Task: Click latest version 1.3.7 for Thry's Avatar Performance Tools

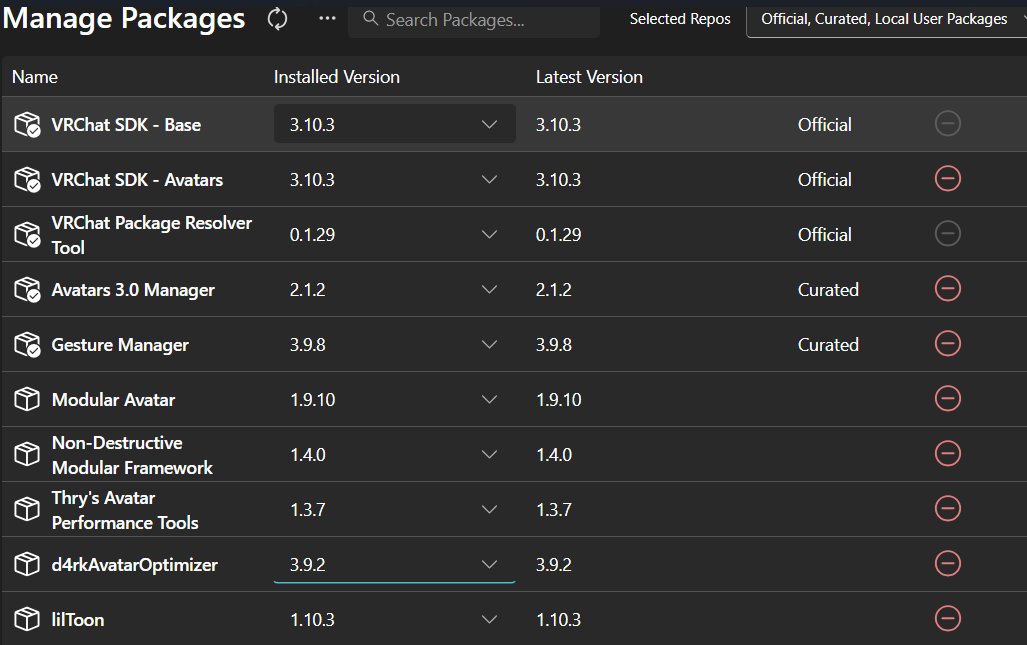Action: (x=554, y=510)
